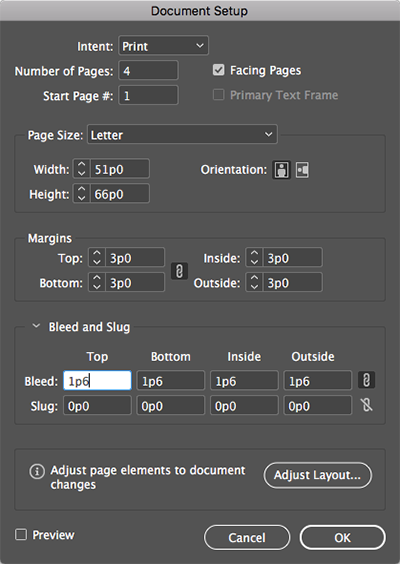
Task: Toggle the Bleed chain link icon
Action: tap(366, 380)
